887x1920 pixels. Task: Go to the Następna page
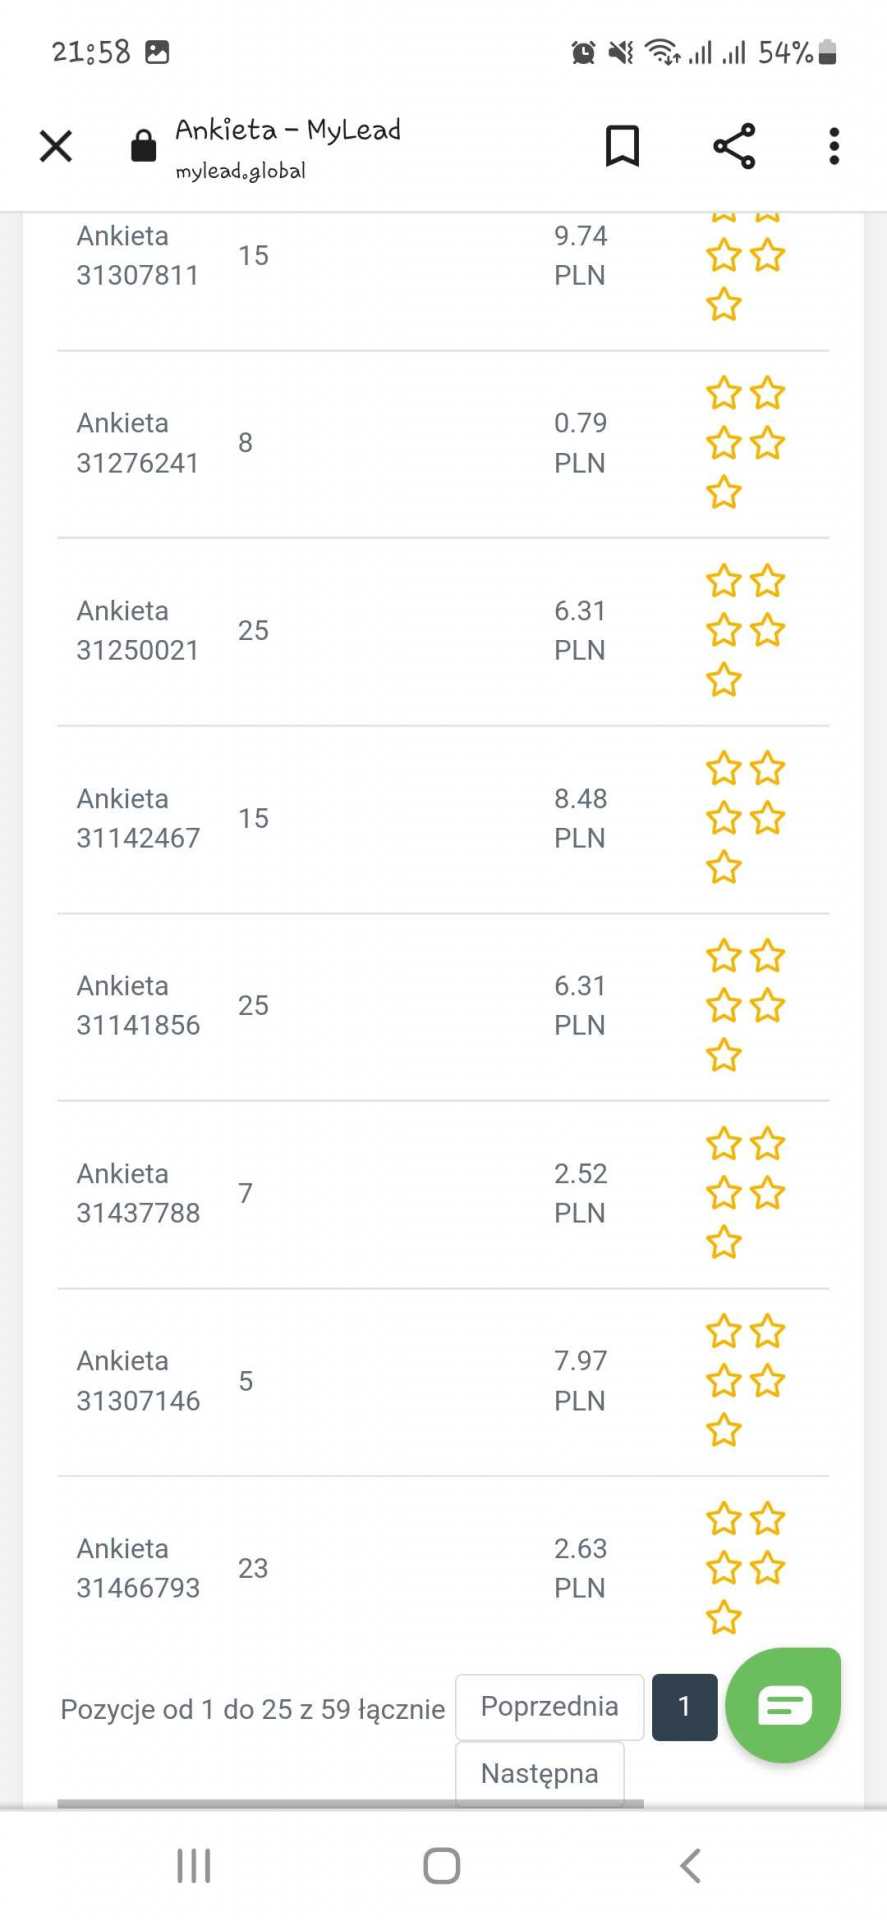(x=539, y=1773)
